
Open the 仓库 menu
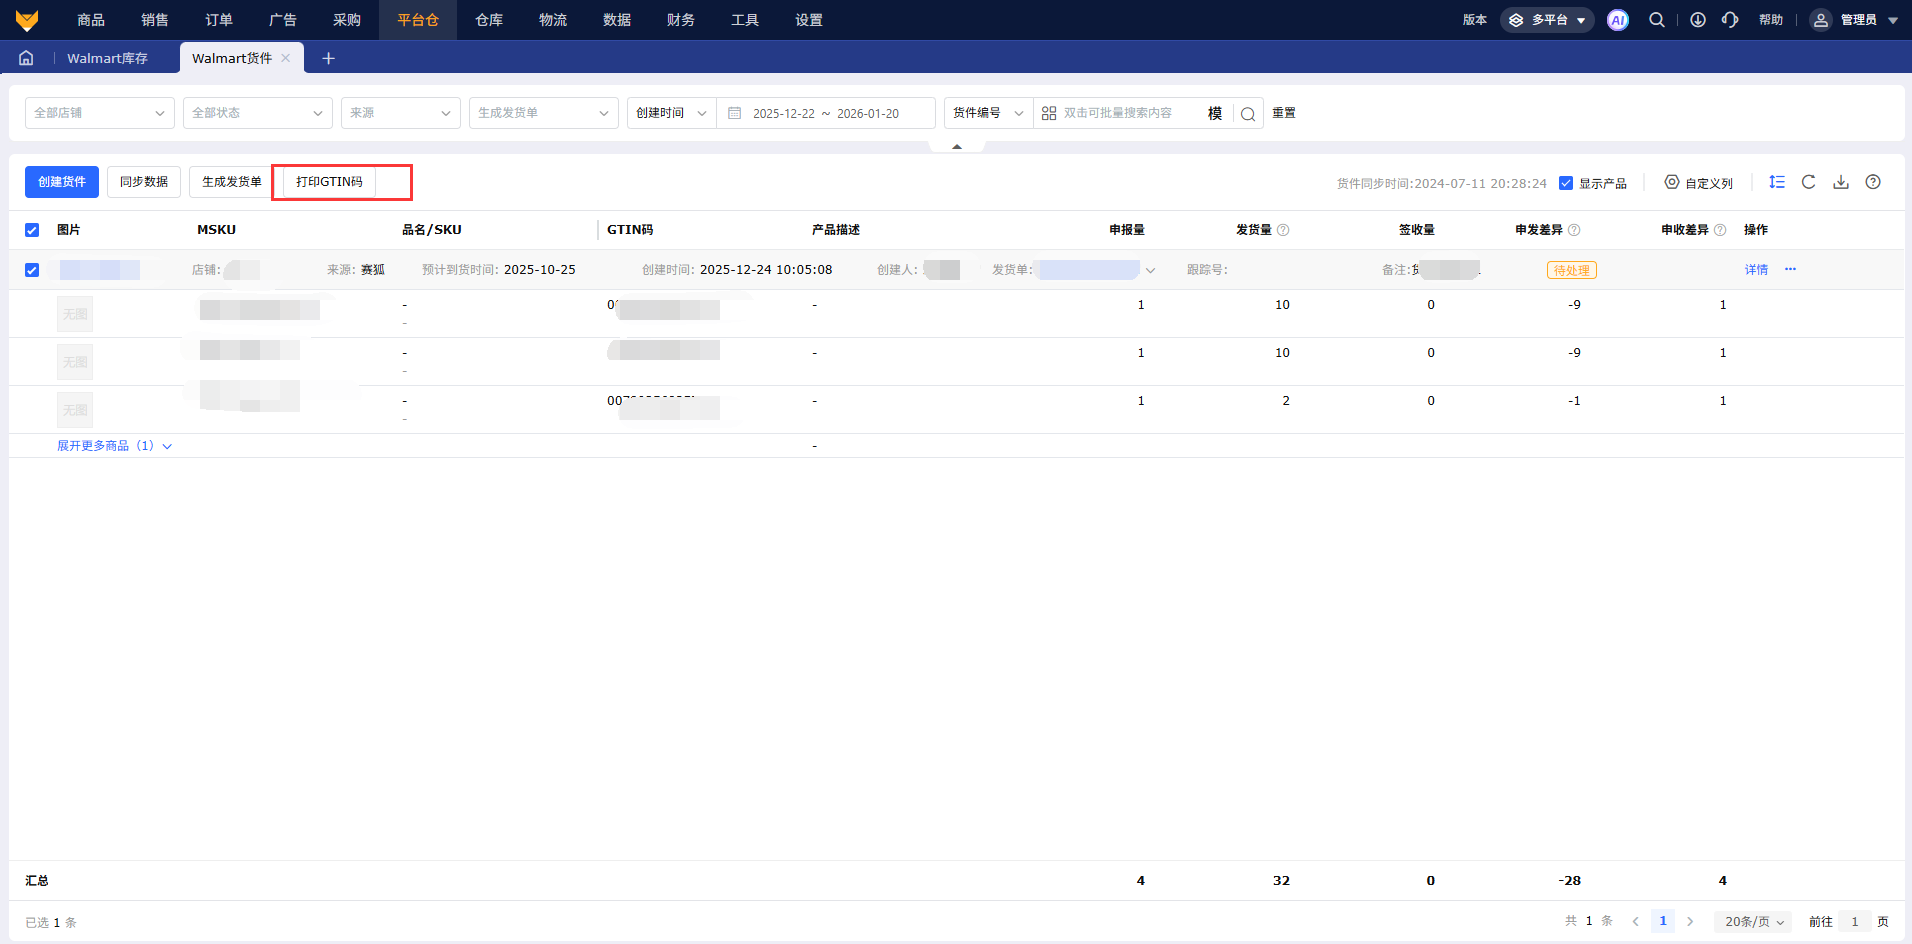[x=488, y=20]
